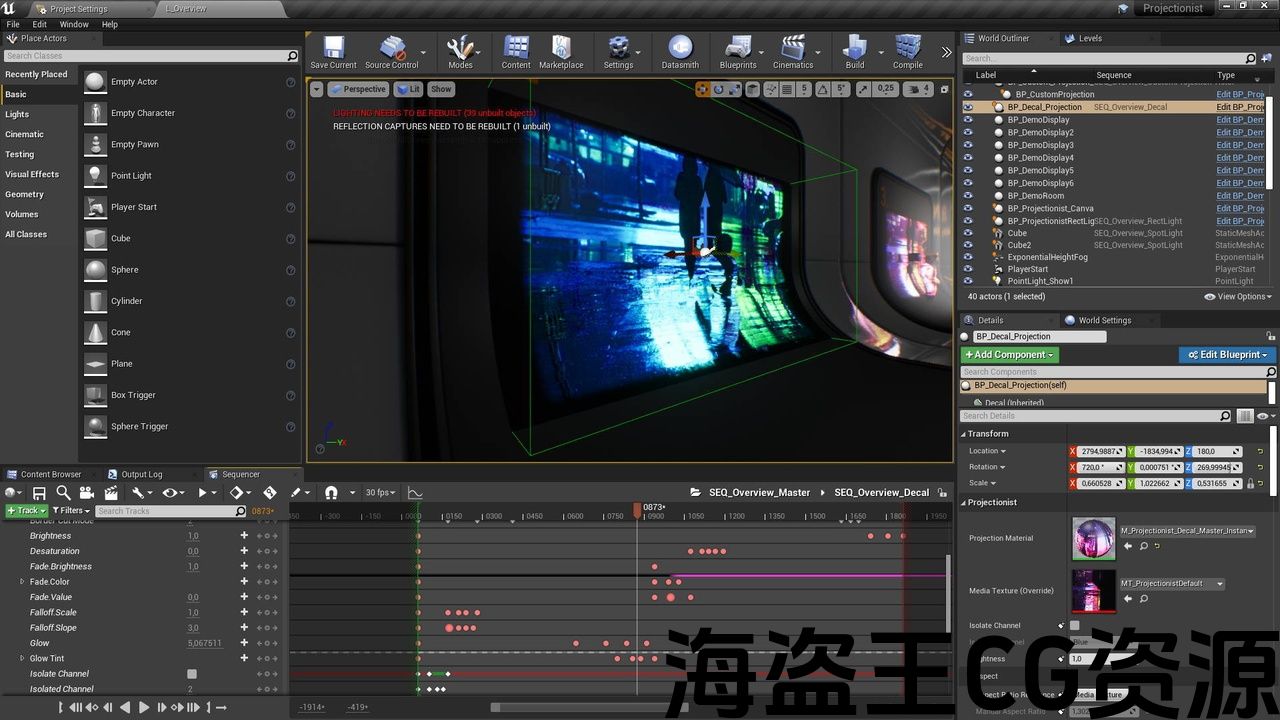Click the Build toolbar icon
The height and width of the screenshot is (720, 1280).
(854, 50)
